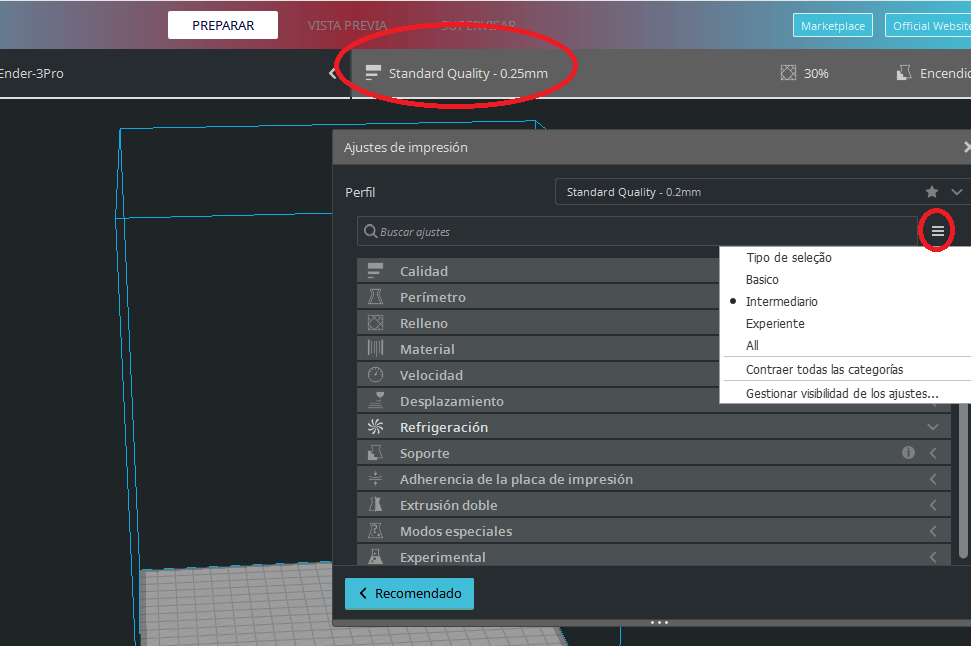
Task: Open the Marketplace button
Action: 833,26
